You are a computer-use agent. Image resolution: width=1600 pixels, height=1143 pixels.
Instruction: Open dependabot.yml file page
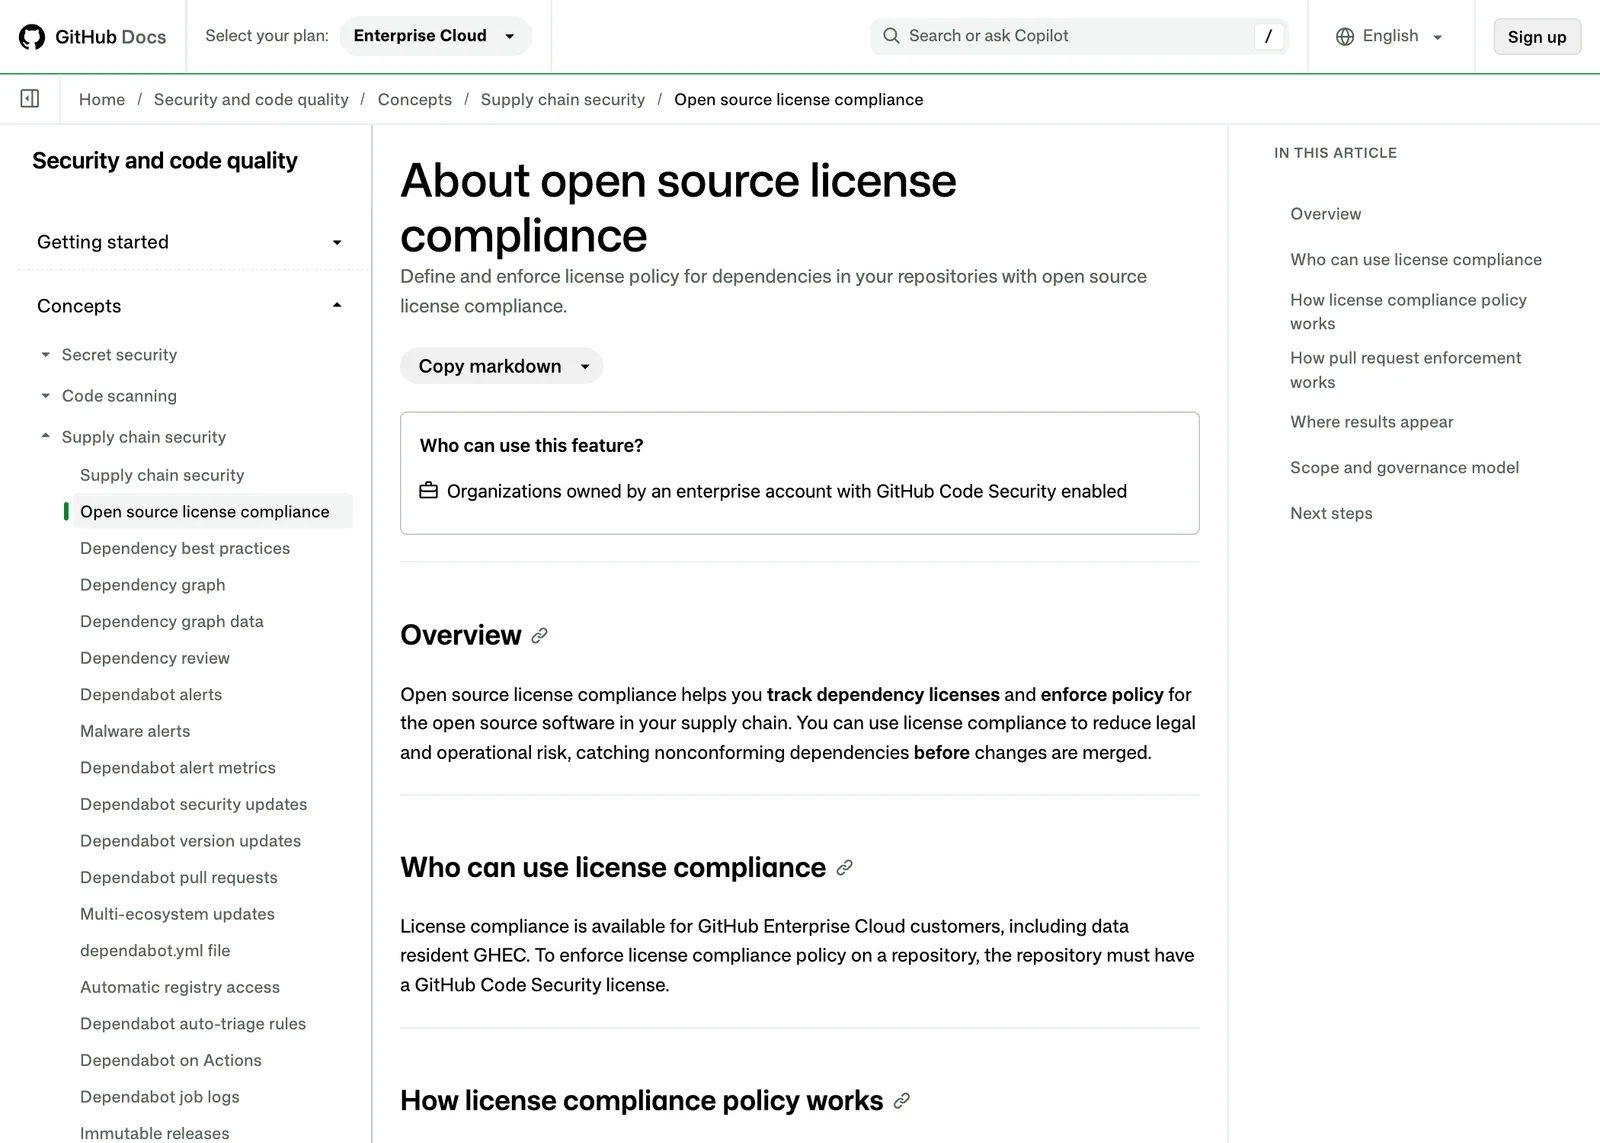(x=155, y=950)
